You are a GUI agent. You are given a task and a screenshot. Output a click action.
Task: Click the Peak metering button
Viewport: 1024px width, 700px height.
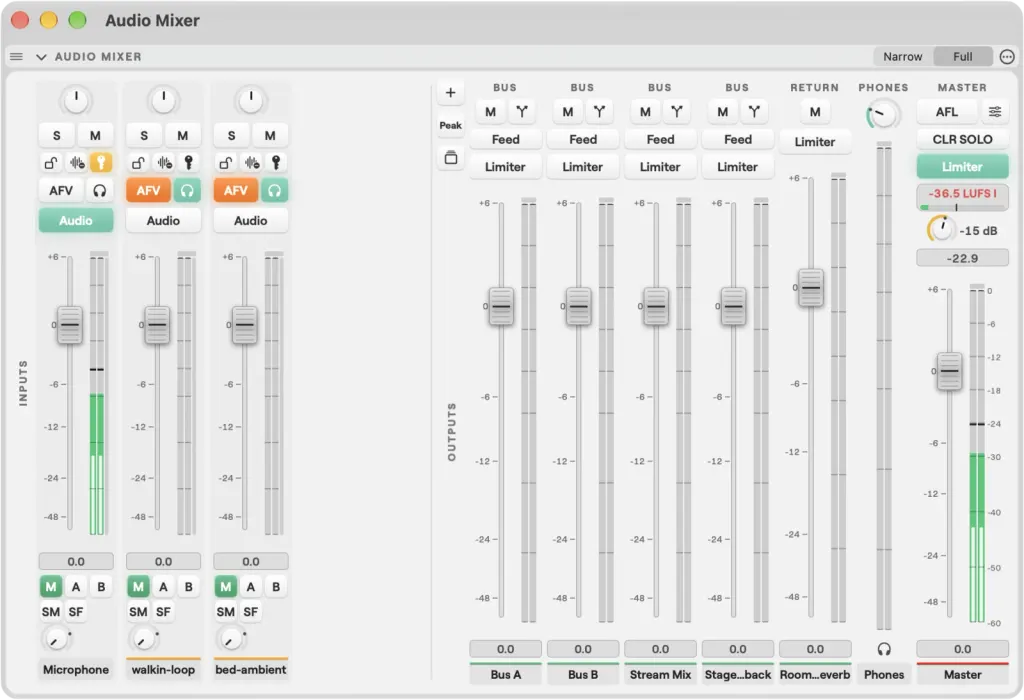click(451, 125)
